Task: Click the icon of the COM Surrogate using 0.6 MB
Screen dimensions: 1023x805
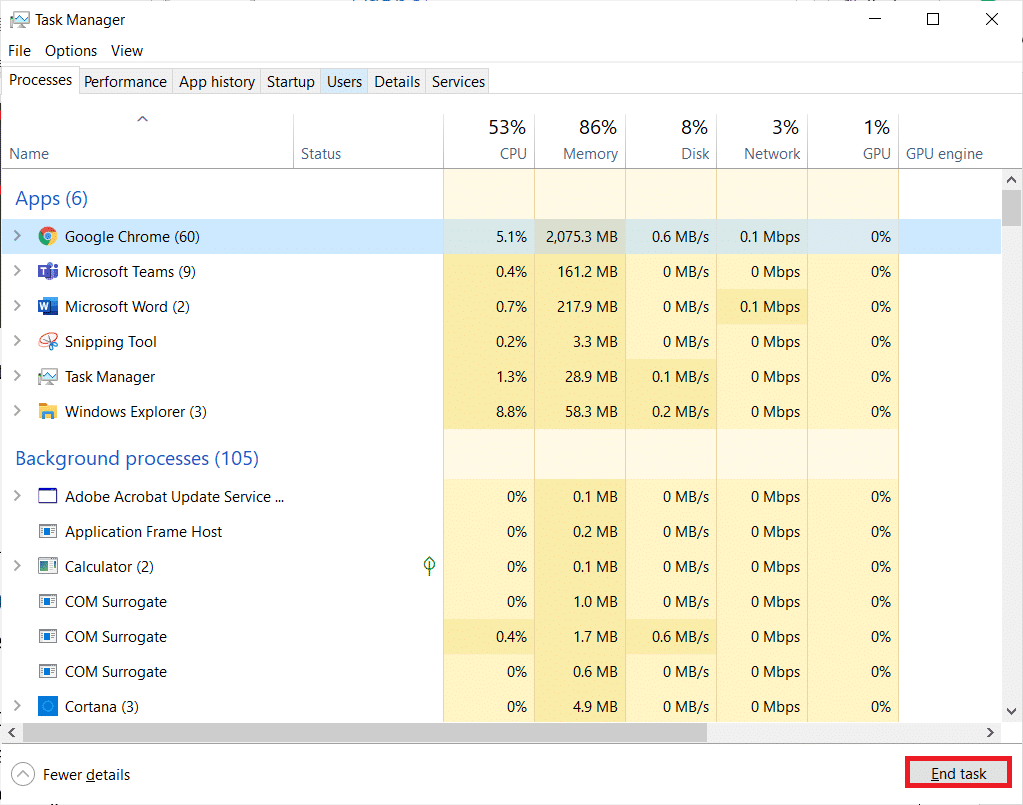Action: pyautogui.click(x=48, y=671)
